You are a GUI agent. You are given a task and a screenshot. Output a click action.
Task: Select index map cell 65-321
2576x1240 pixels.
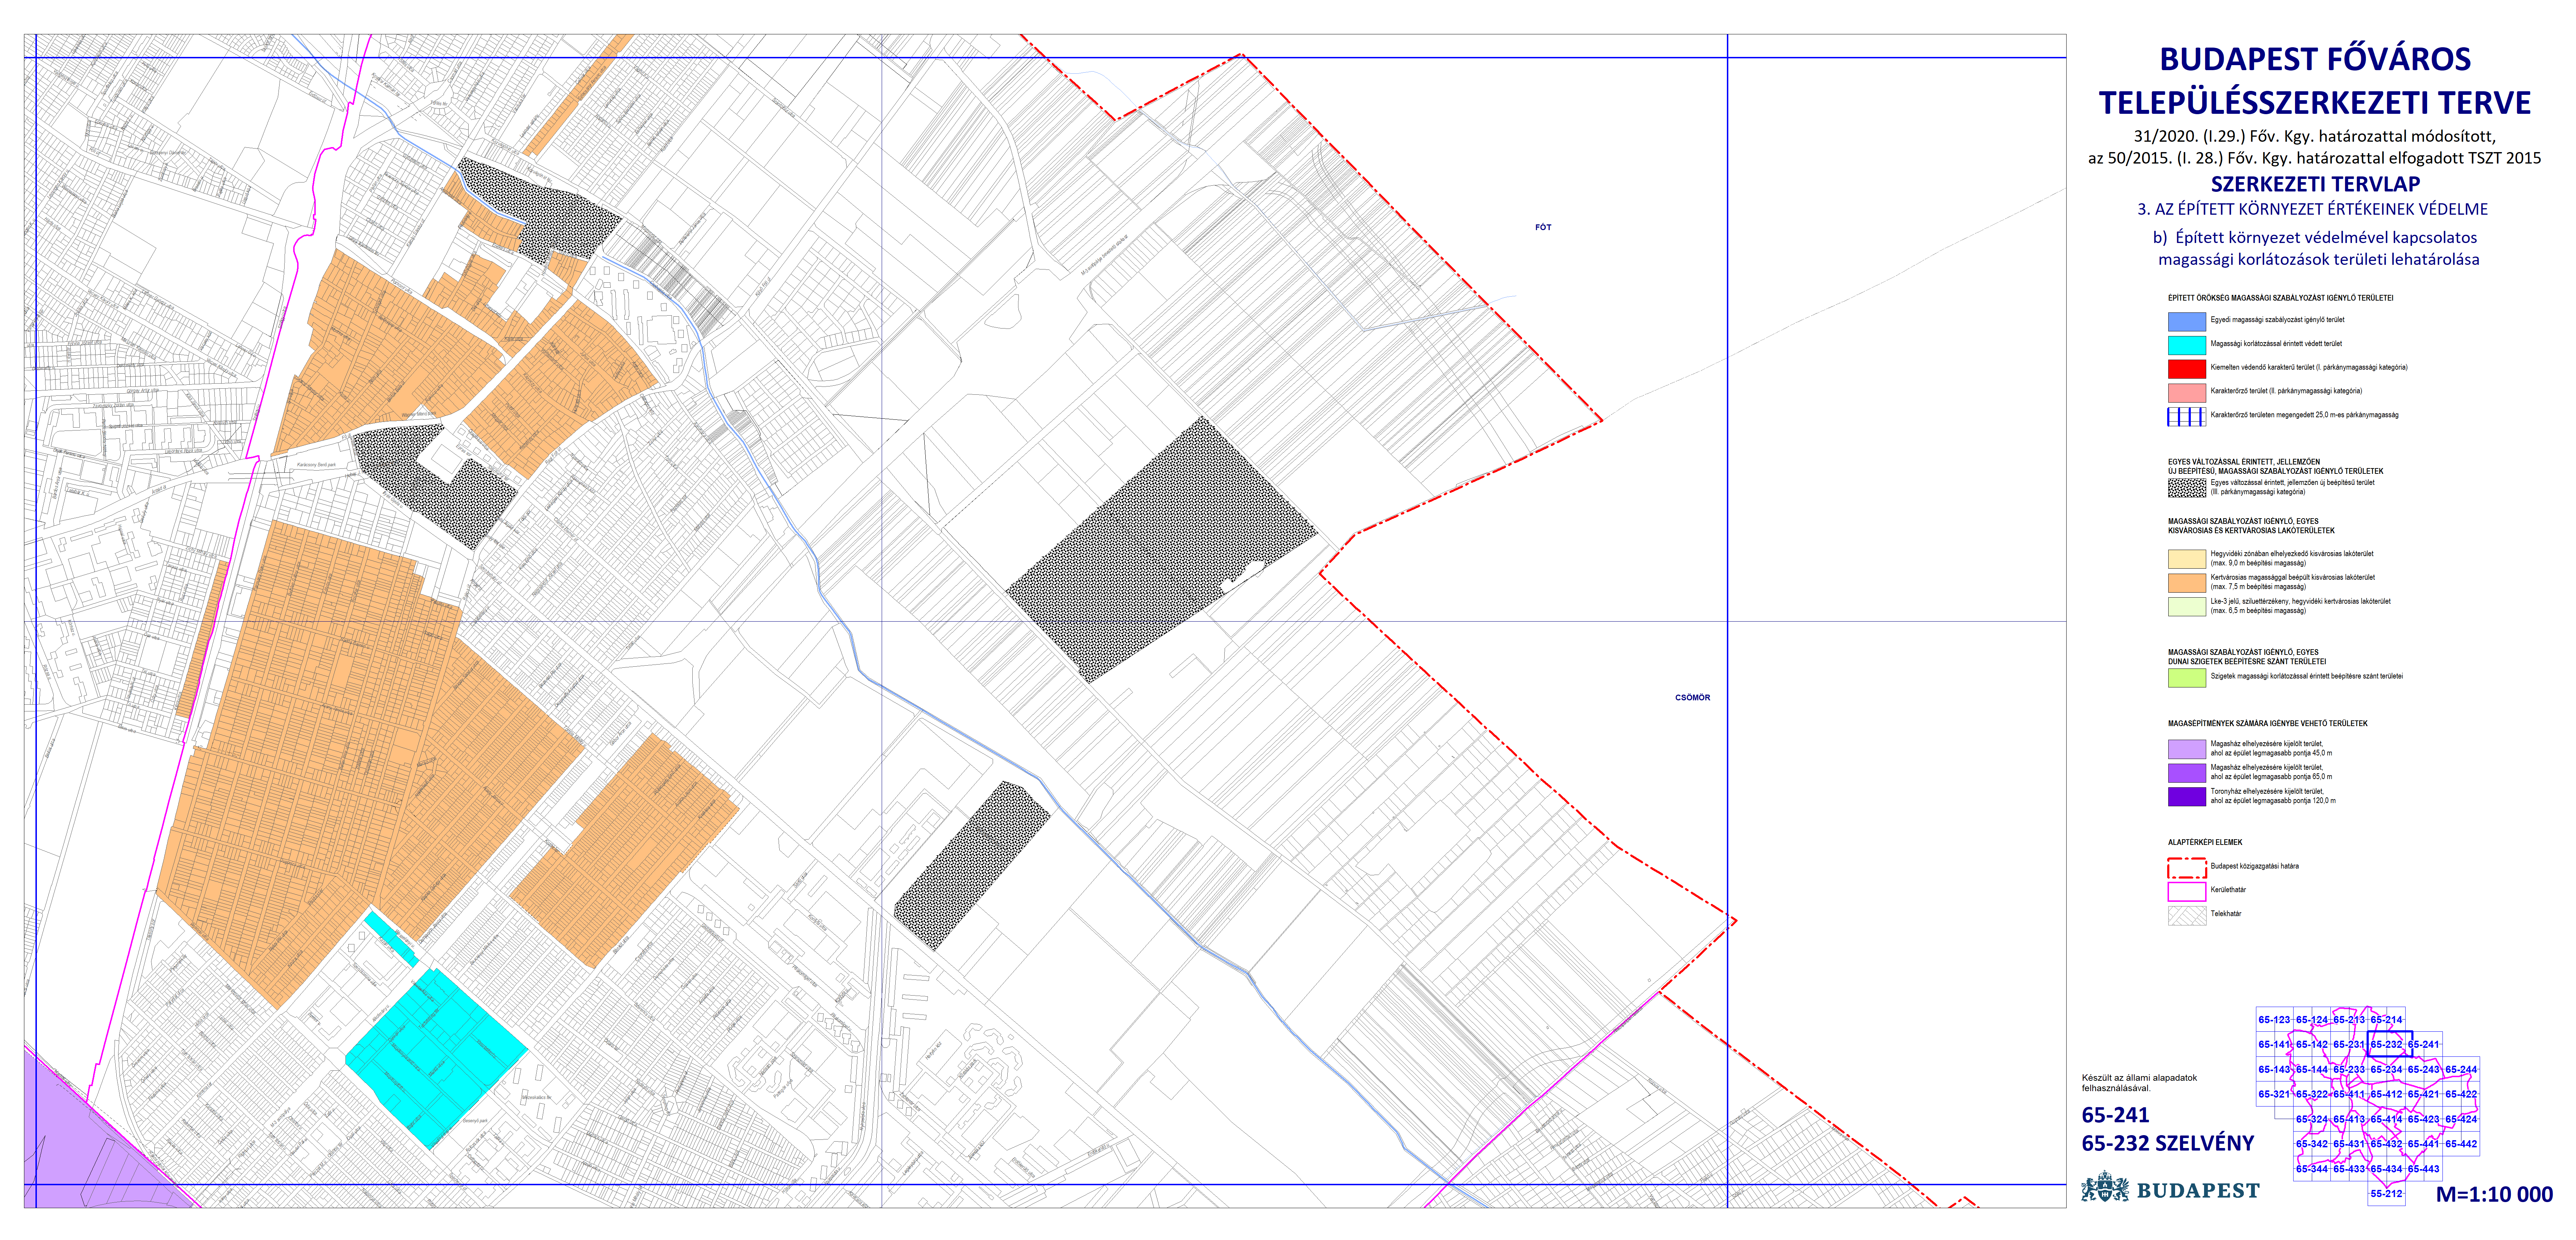click(x=2275, y=1094)
